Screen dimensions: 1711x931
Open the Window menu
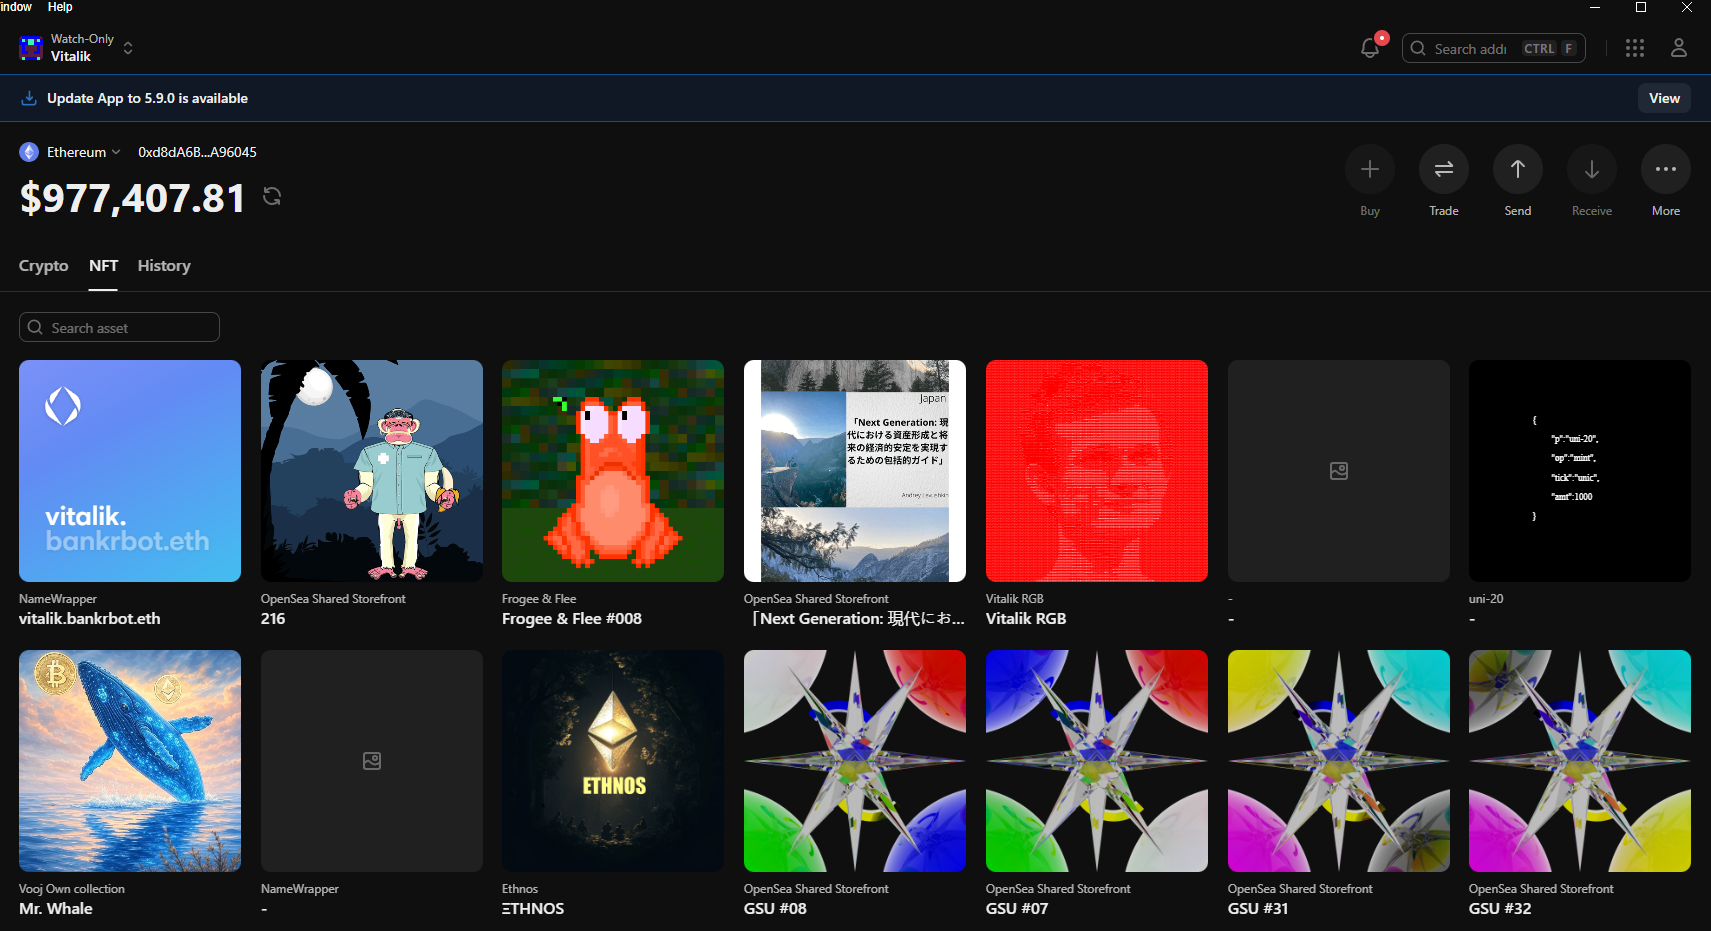16,7
